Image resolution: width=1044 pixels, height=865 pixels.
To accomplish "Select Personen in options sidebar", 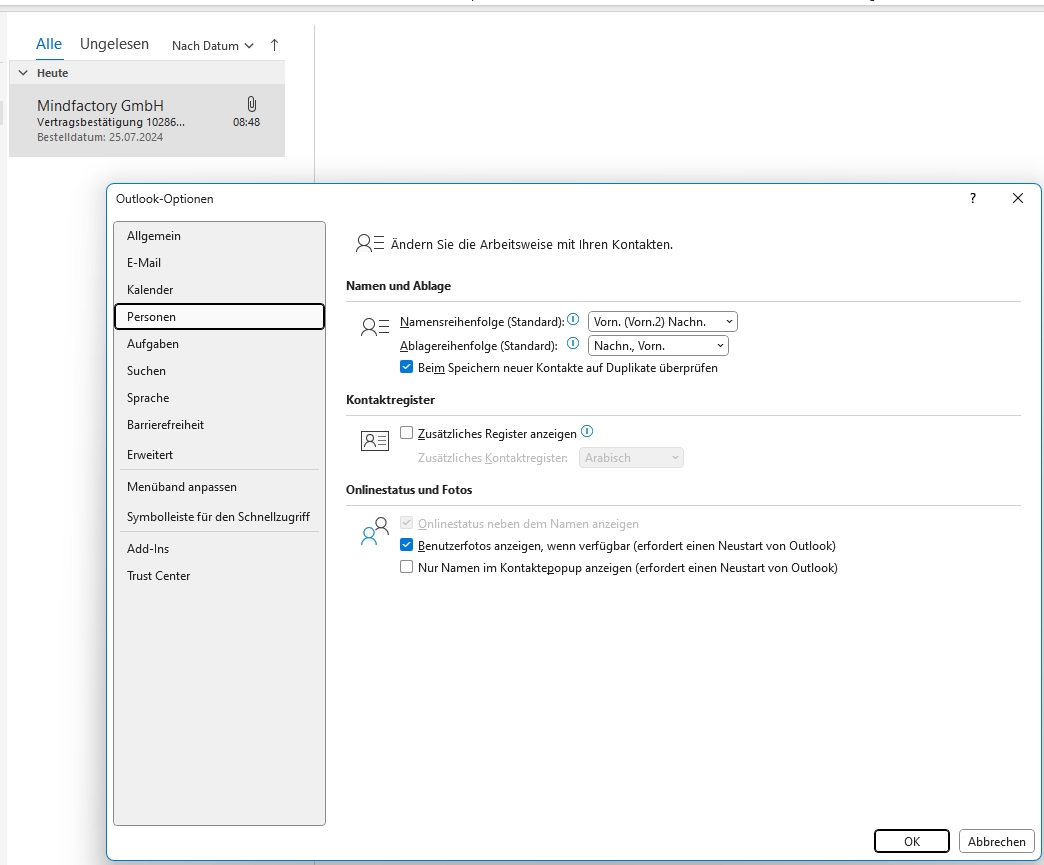I will click(x=219, y=316).
